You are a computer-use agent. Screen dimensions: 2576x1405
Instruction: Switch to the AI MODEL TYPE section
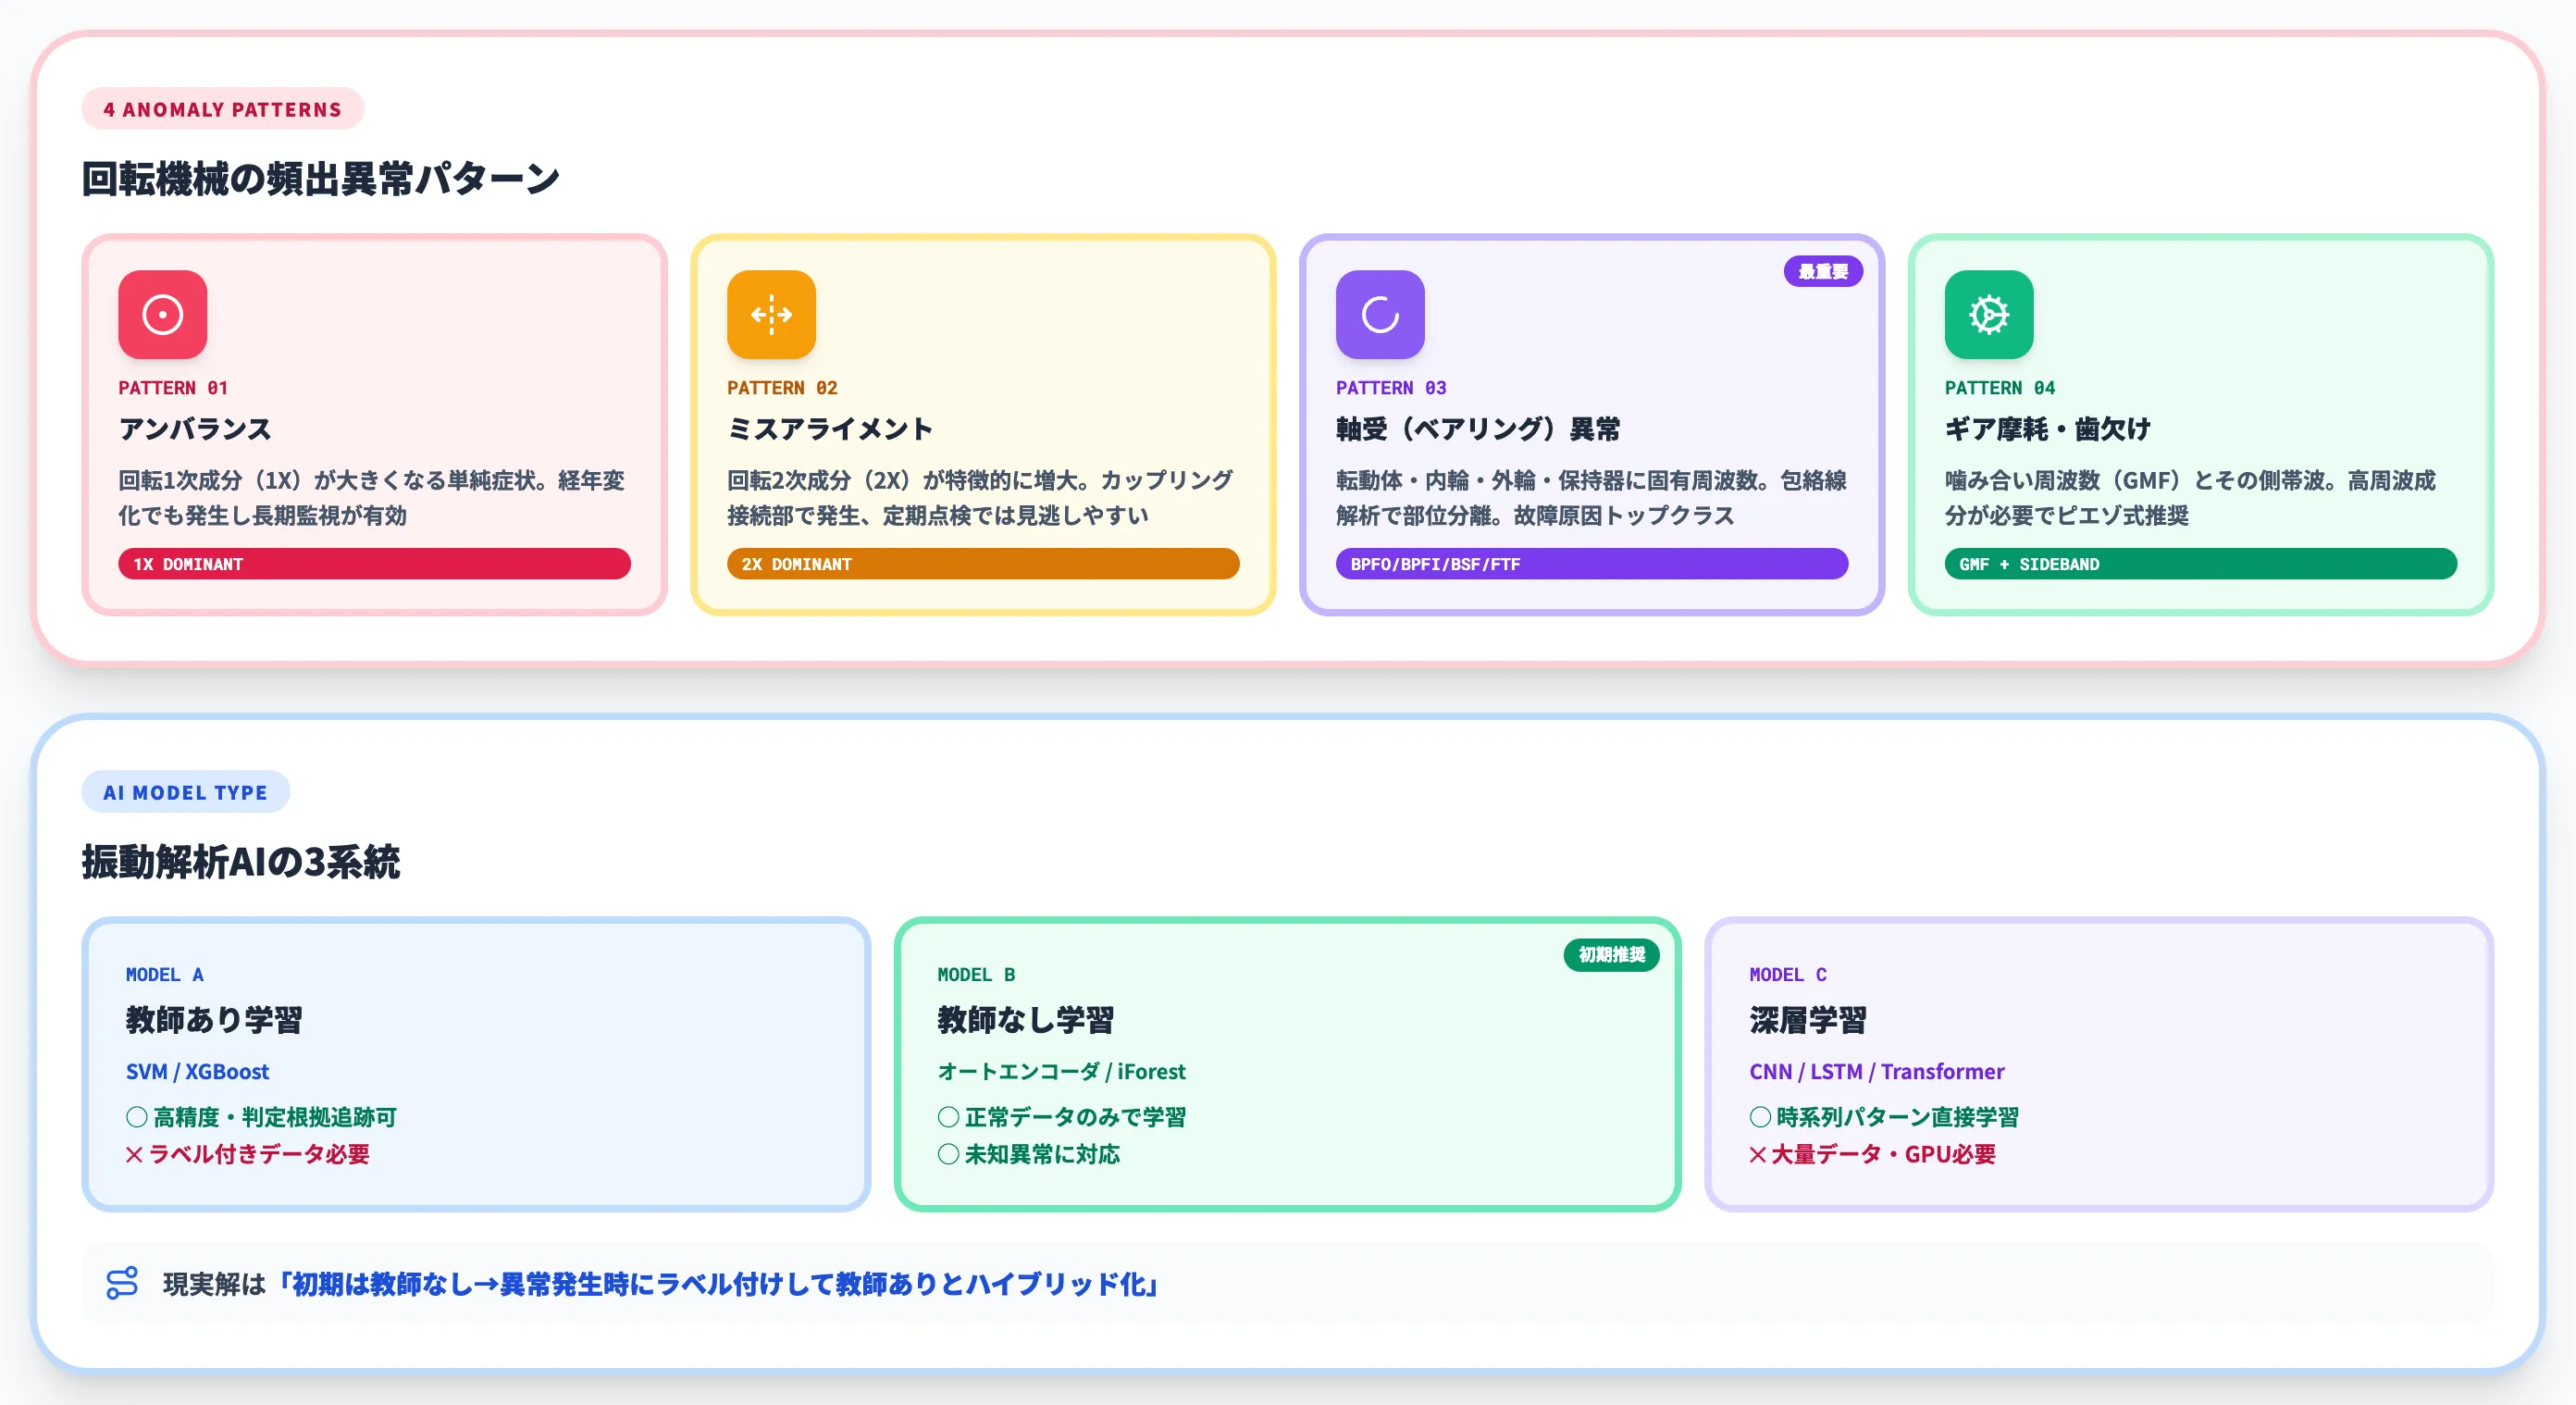coord(185,792)
